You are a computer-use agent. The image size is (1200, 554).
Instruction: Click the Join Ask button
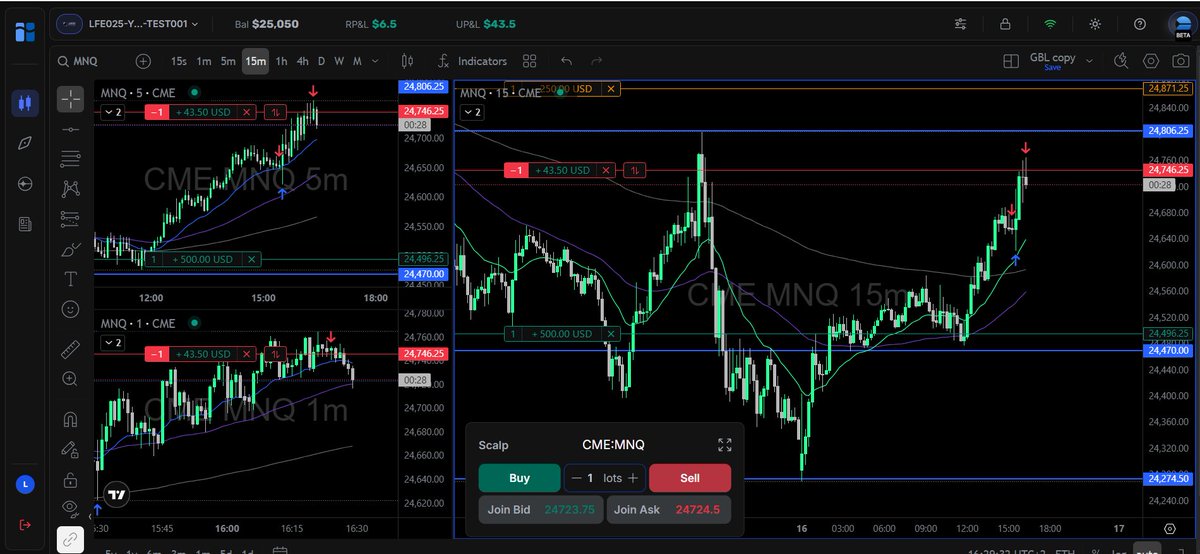[x=669, y=510]
